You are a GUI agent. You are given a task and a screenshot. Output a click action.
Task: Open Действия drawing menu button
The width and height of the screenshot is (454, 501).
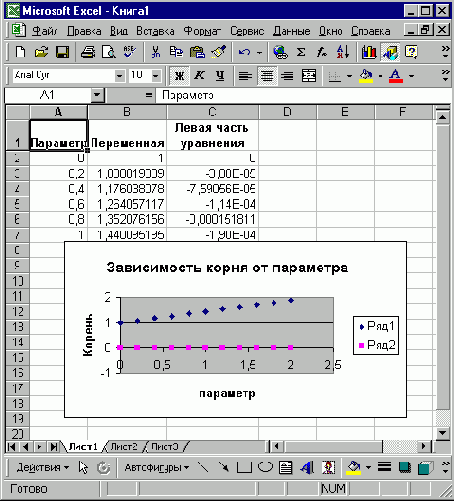click(x=43, y=468)
